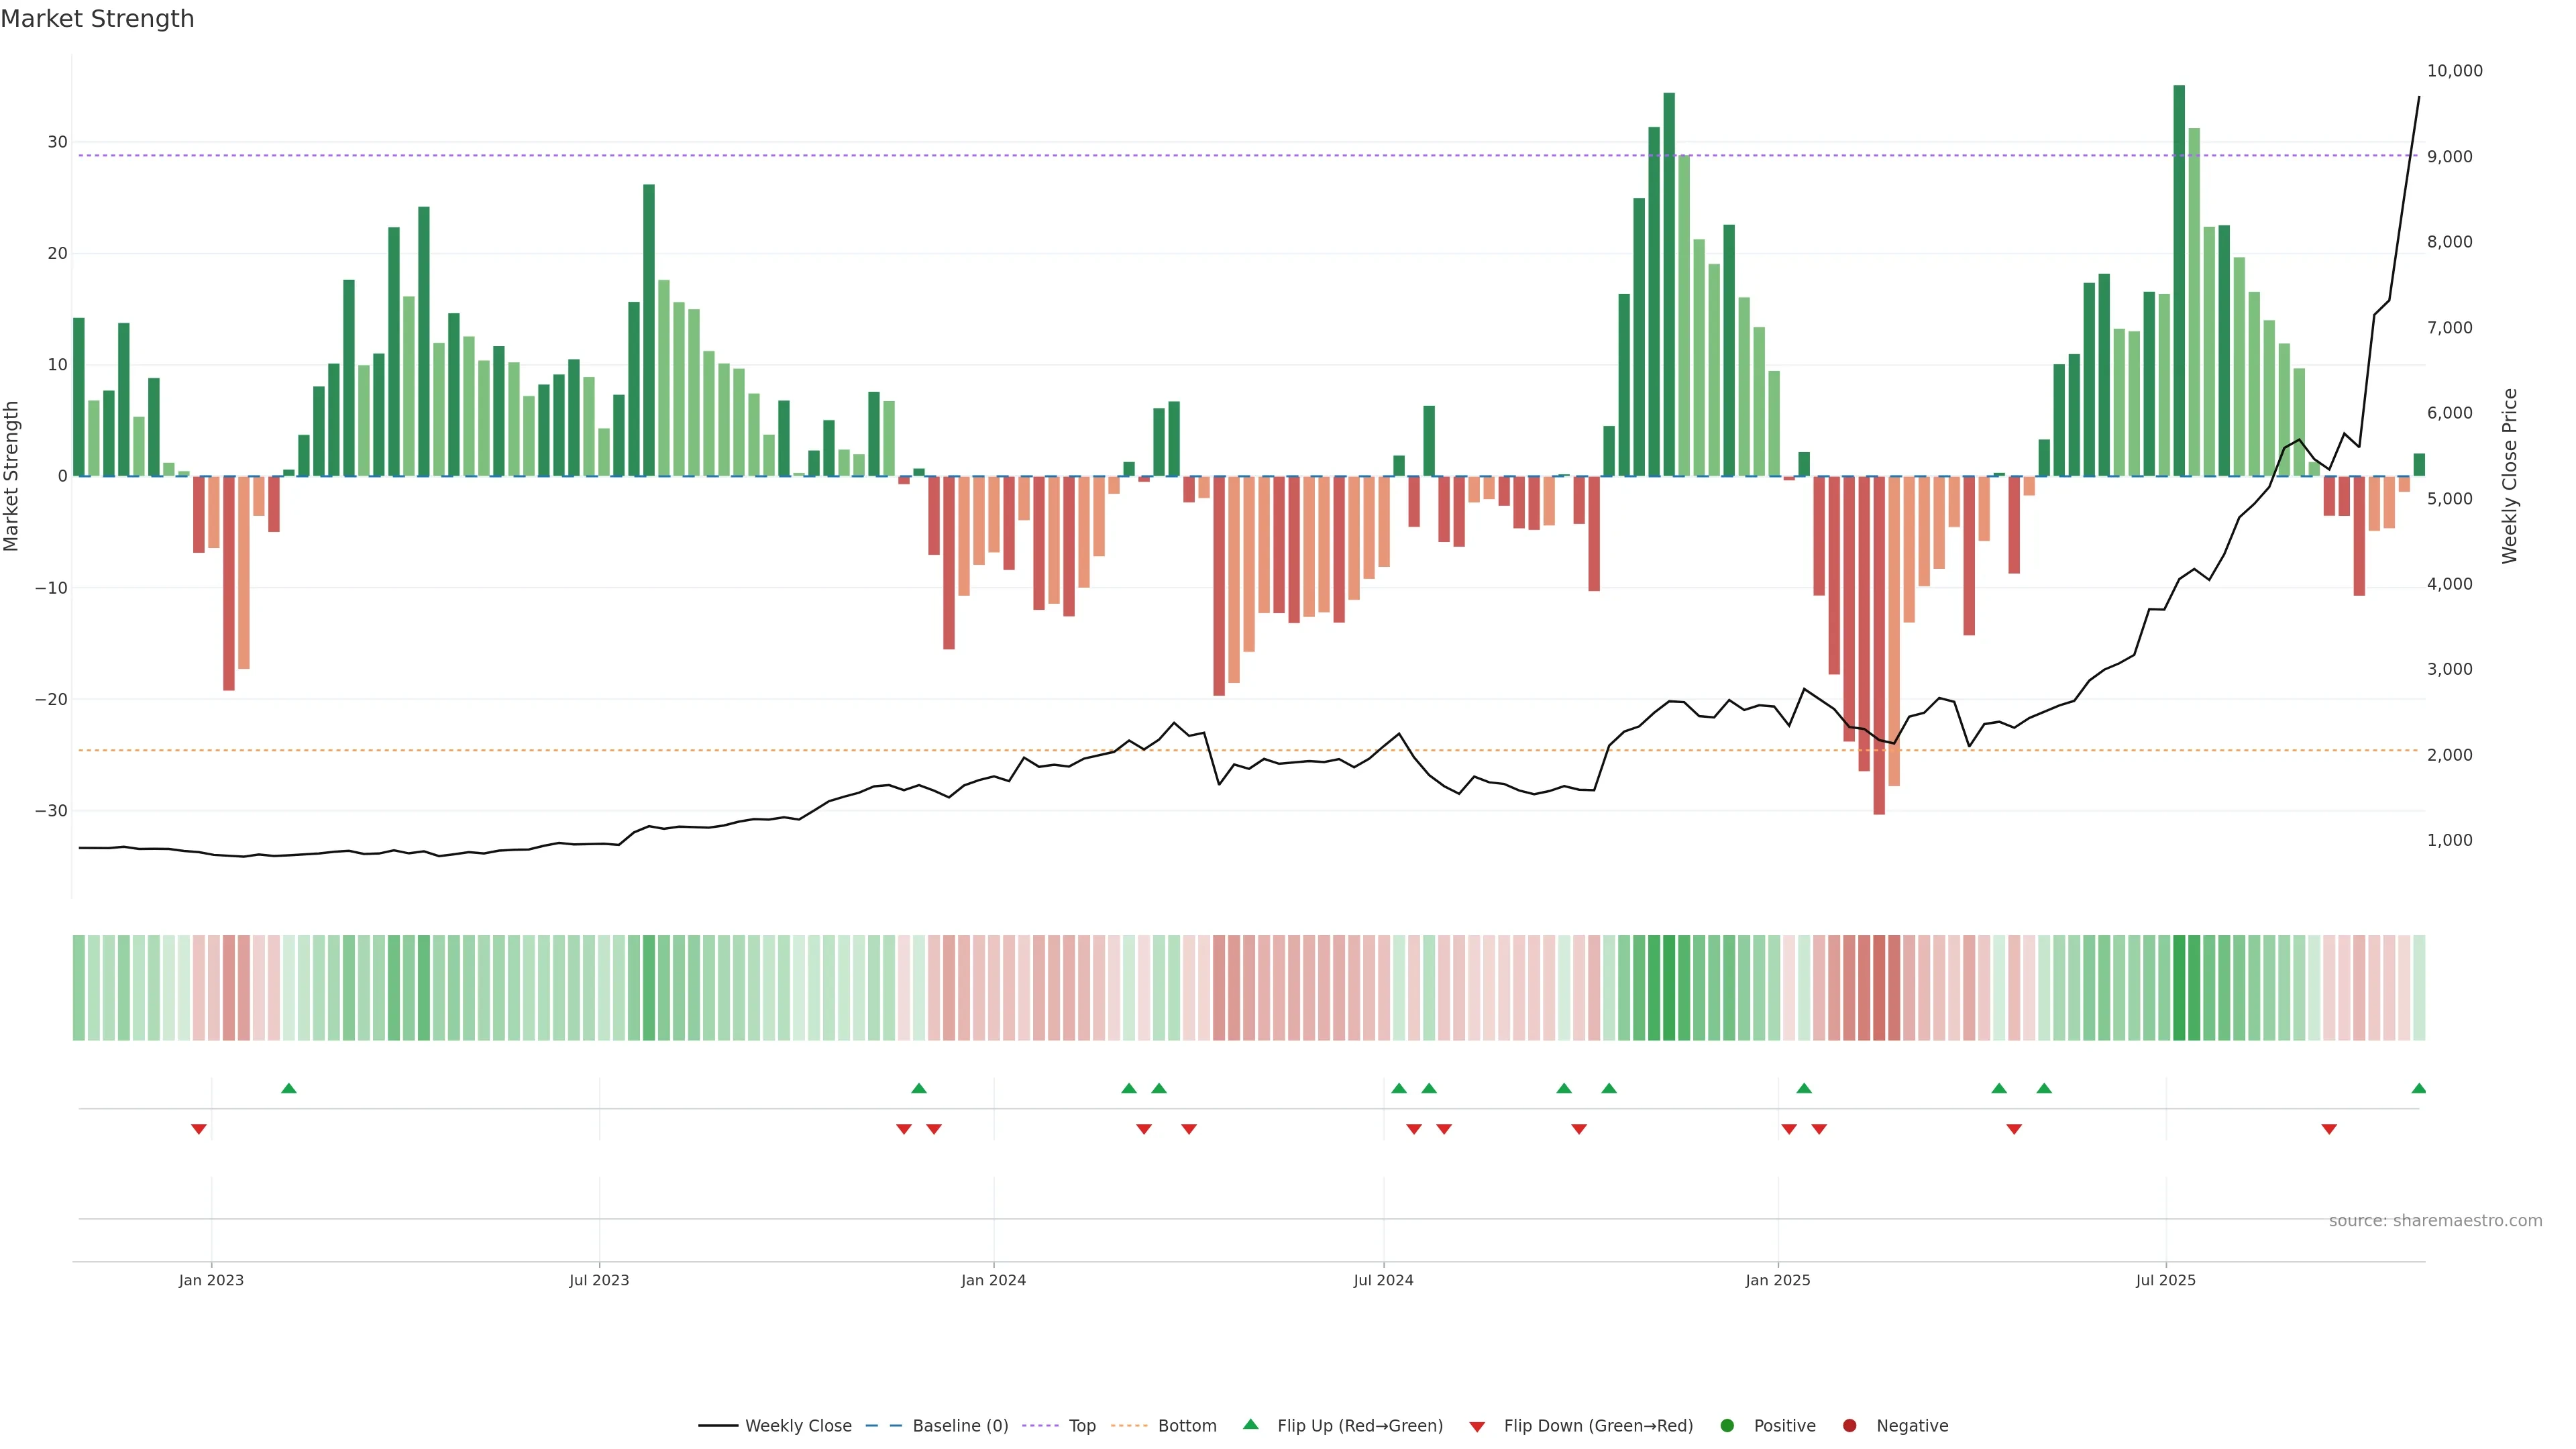Click first green flip-up triangle after Jan 2023
Screen dimensions: 2576x1449
pos(289,1088)
